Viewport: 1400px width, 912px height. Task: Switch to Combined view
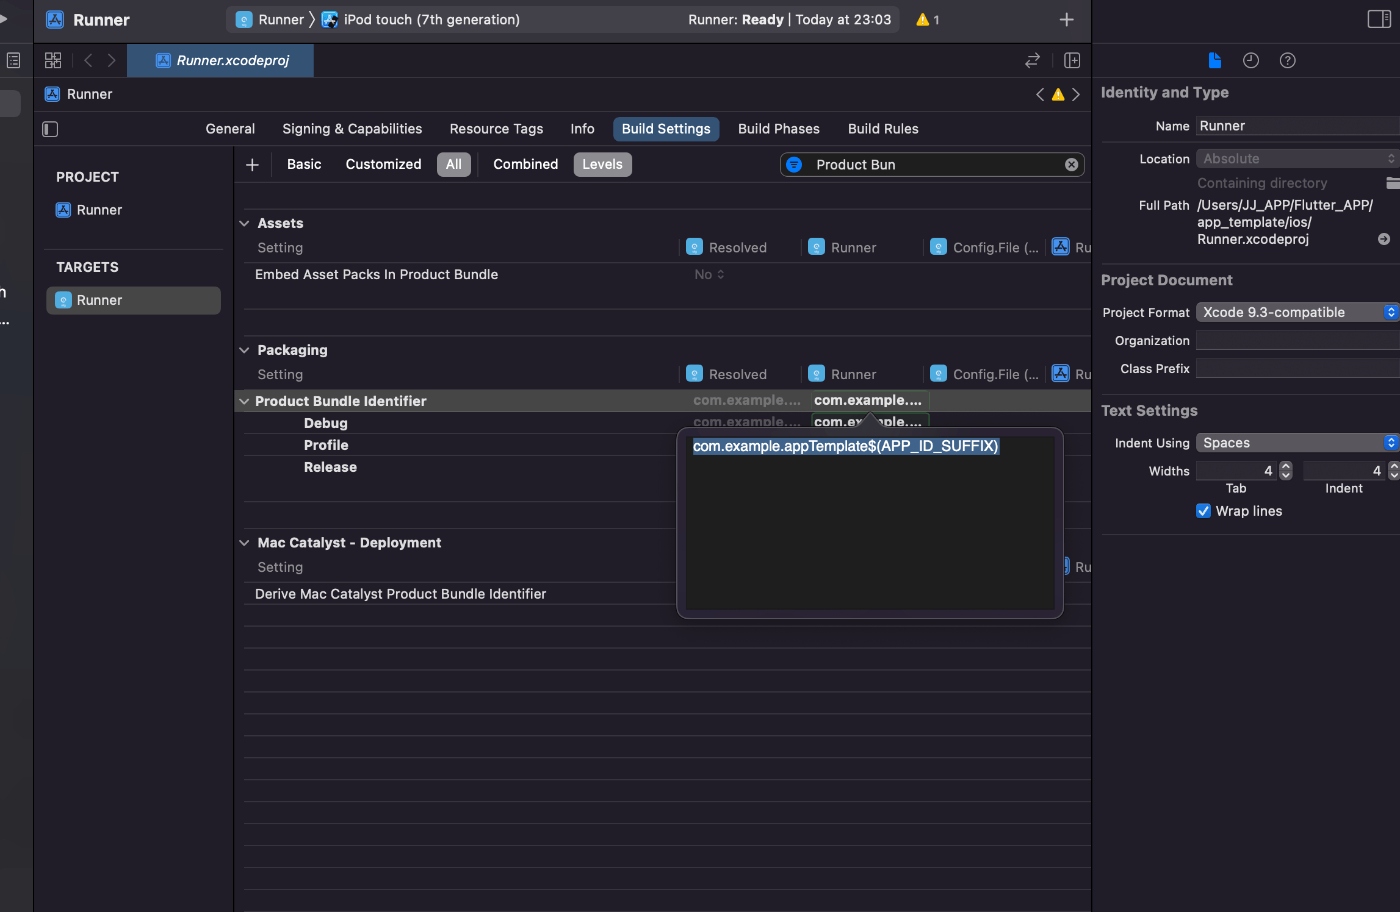pos(525,164)
